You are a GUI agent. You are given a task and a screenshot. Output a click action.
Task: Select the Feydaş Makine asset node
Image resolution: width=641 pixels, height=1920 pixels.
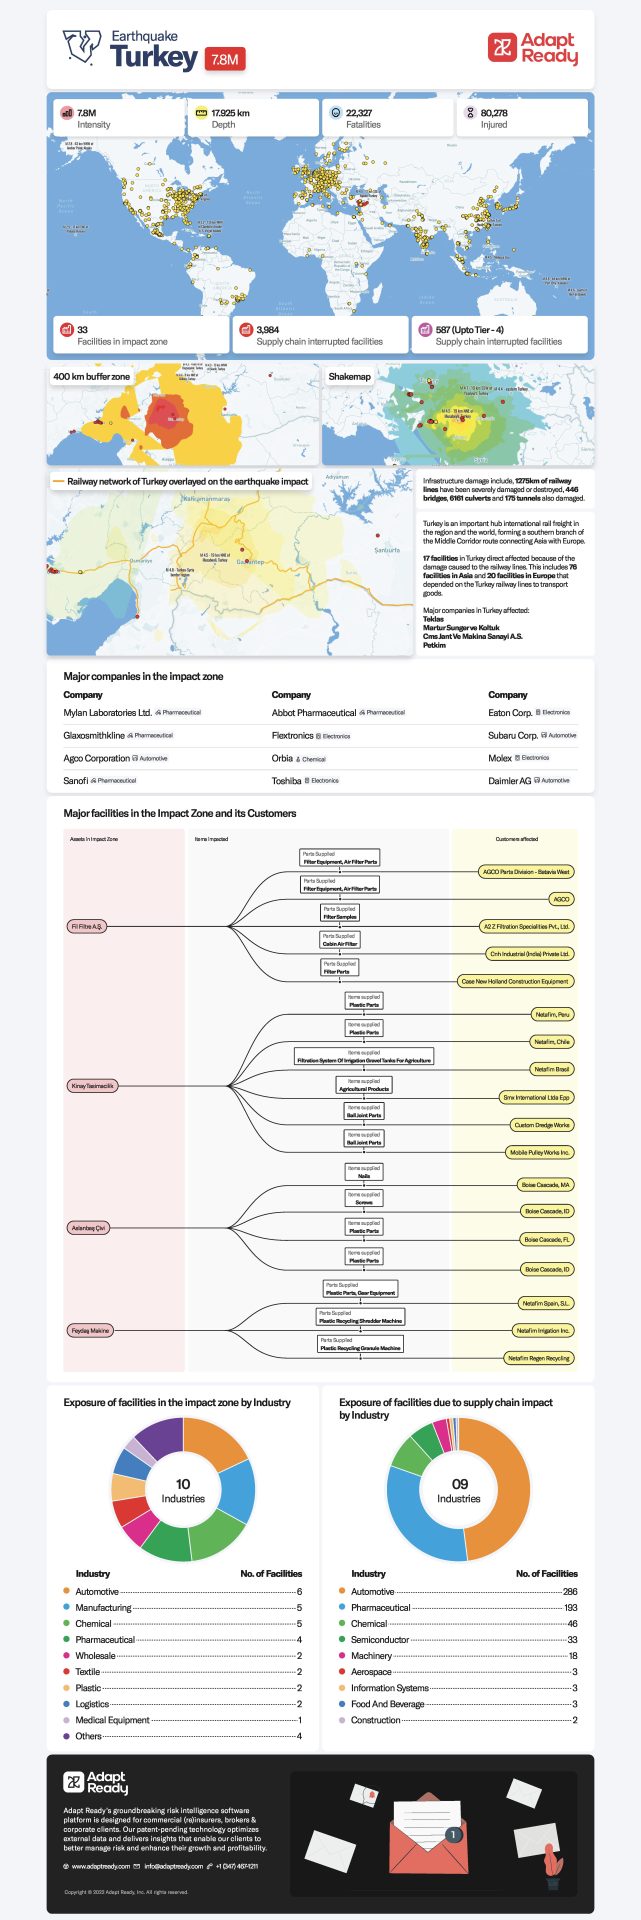(90, 1330)
